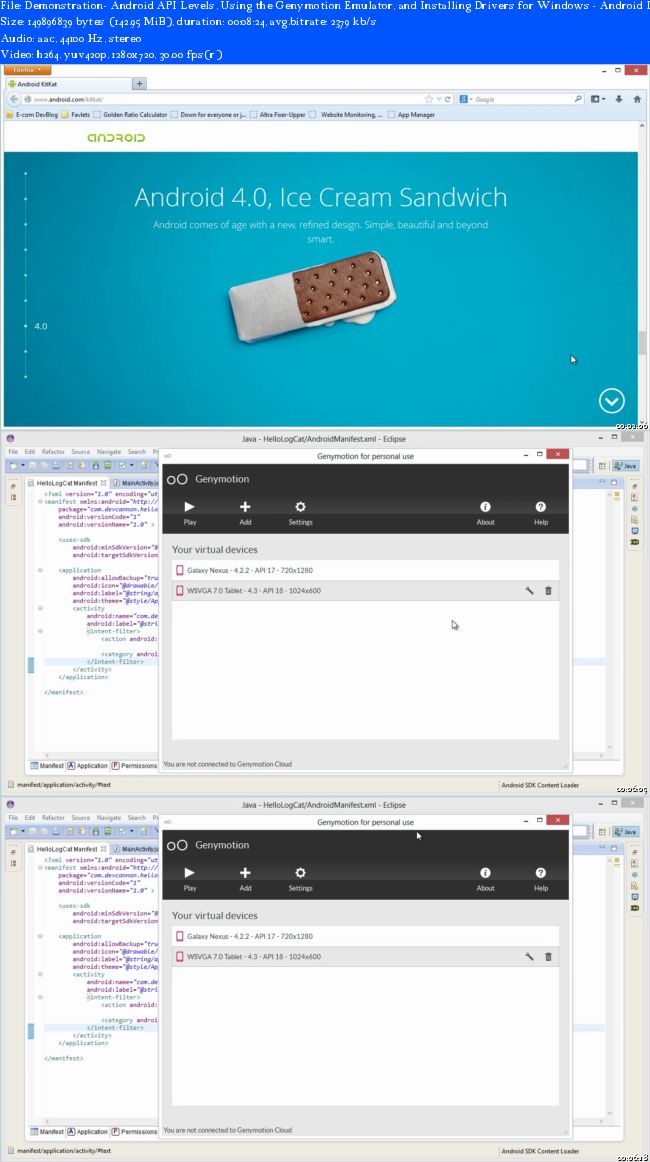Image resolution: width=650 pixels, height=1162 pixels.
Task: Open Eclipse Search menu in the bottom frame
Action: click(x=136, y=817)
